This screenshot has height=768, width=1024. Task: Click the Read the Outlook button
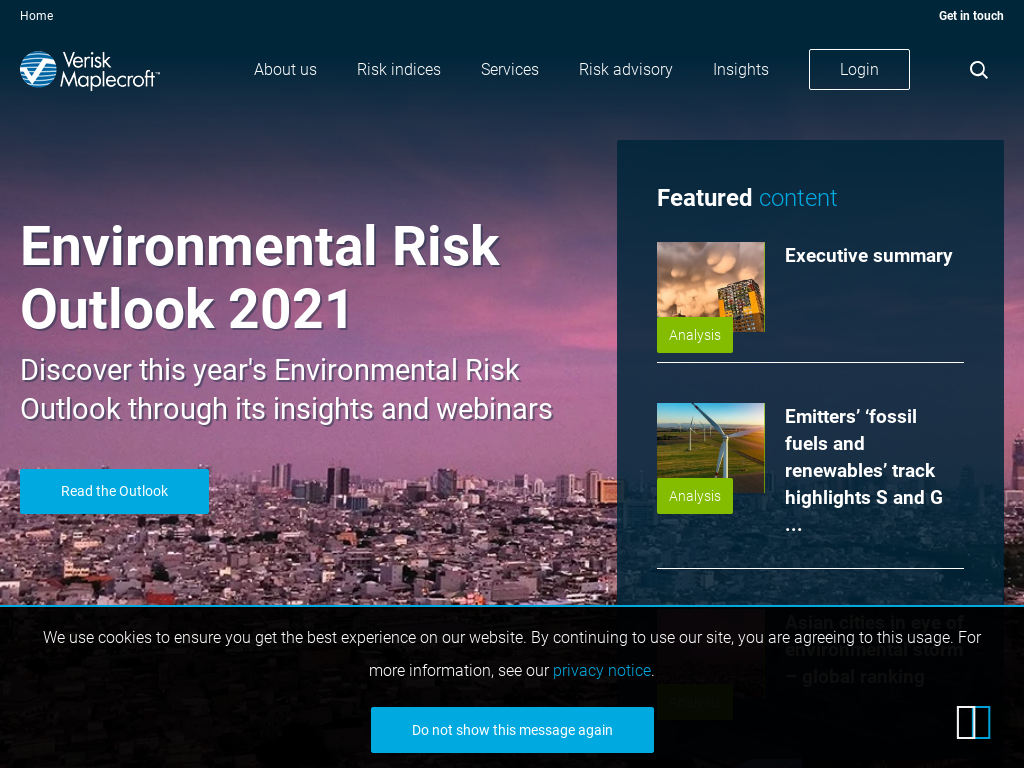pos(114,491)
